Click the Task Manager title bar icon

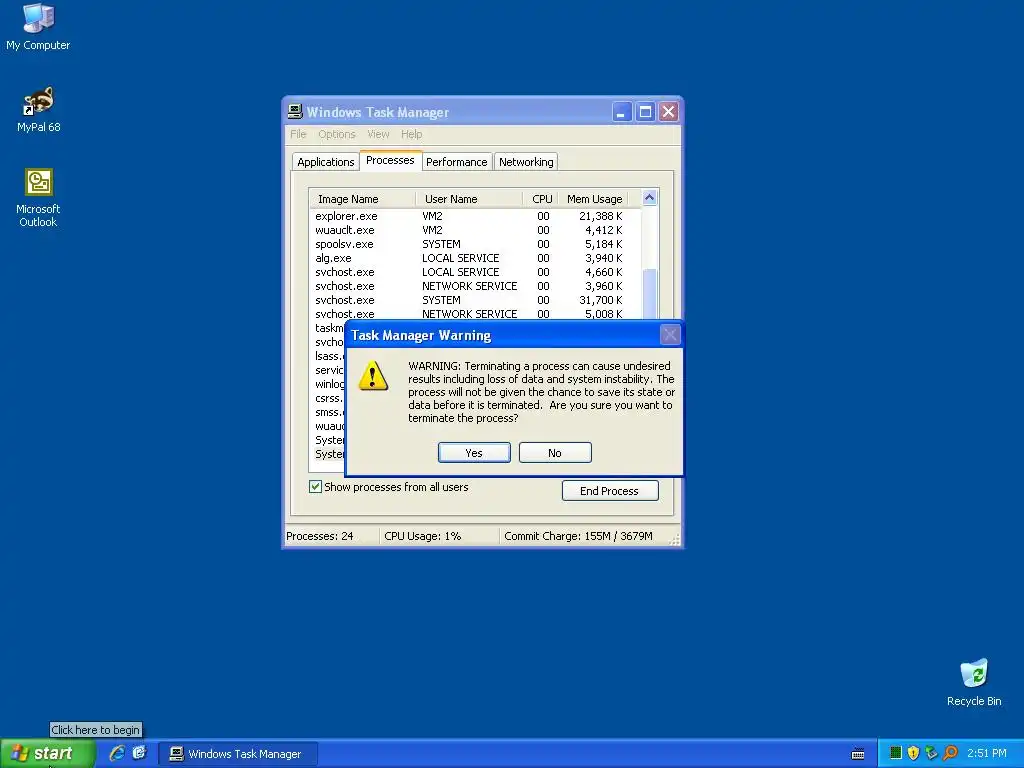point(295,112)
